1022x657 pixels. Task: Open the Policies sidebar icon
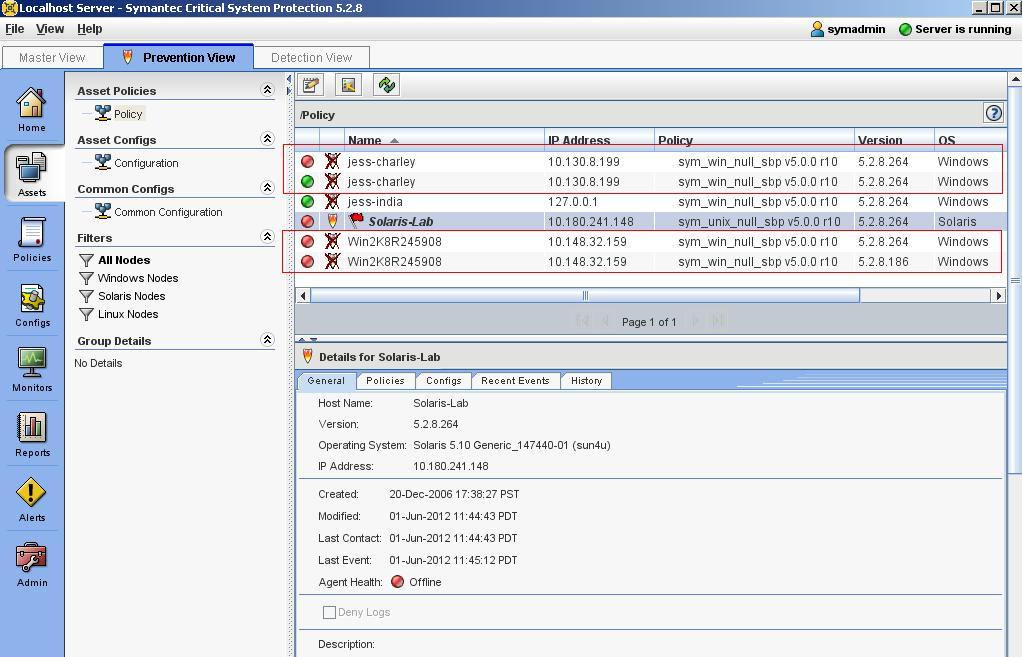tap(32, 238)
